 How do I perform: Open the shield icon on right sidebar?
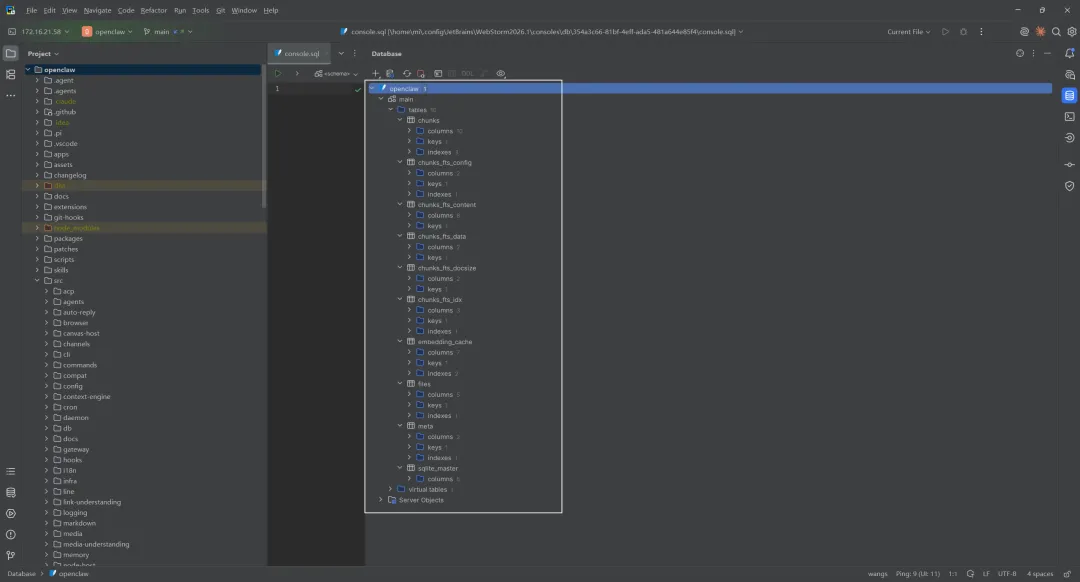pos(1069,186)
